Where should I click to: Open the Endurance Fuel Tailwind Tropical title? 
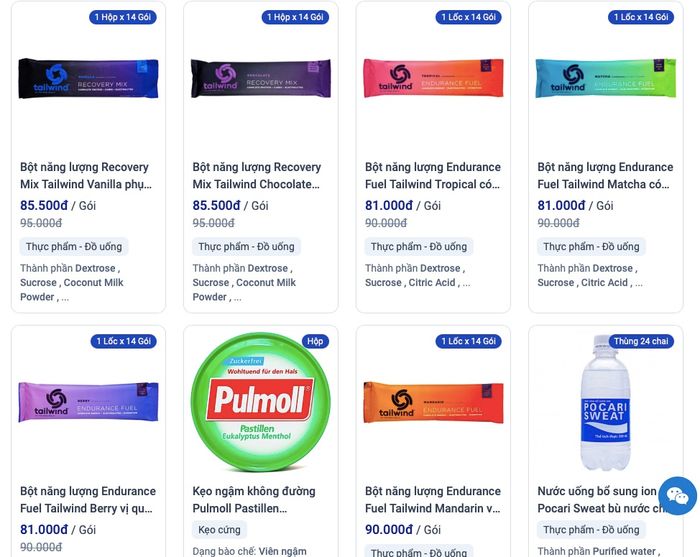pyautogui.click(x=433, y=175)
